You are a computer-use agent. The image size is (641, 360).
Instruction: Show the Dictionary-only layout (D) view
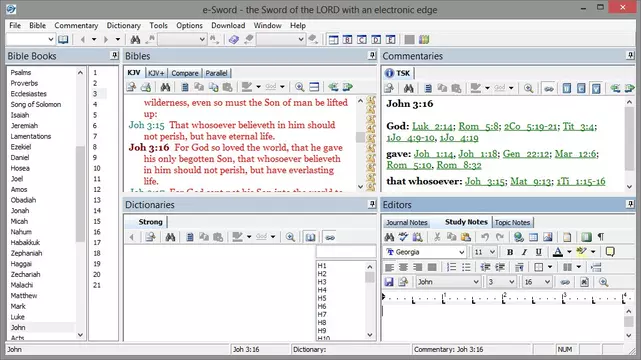[x=376, y=40]
